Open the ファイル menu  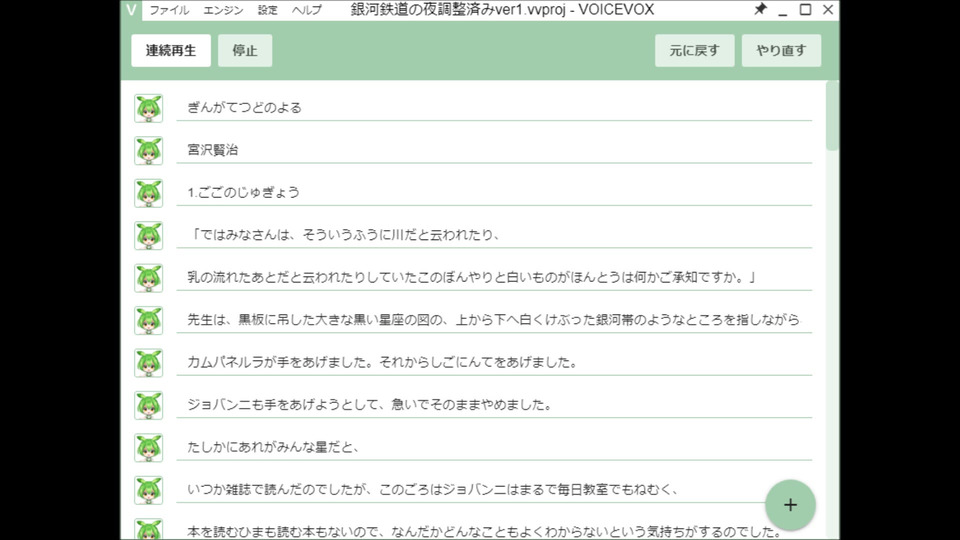[170, 10]
